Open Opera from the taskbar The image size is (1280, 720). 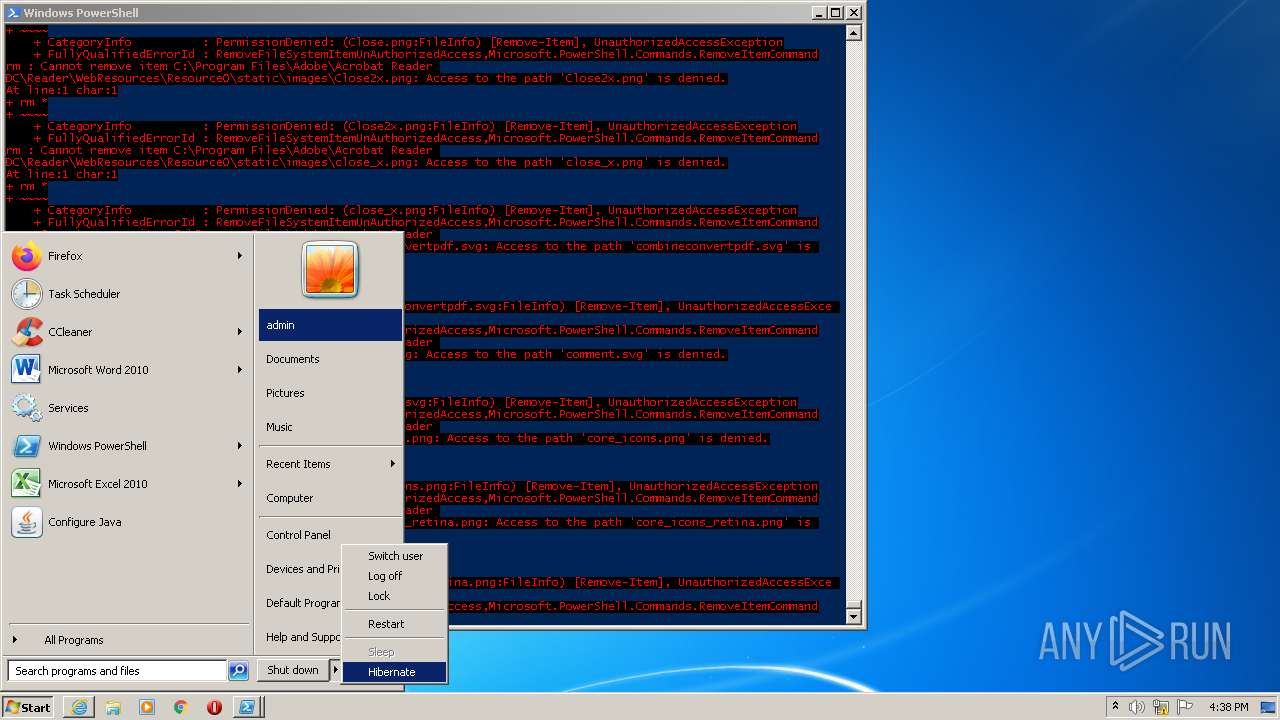pyautogui.click(x=214, y=707)
